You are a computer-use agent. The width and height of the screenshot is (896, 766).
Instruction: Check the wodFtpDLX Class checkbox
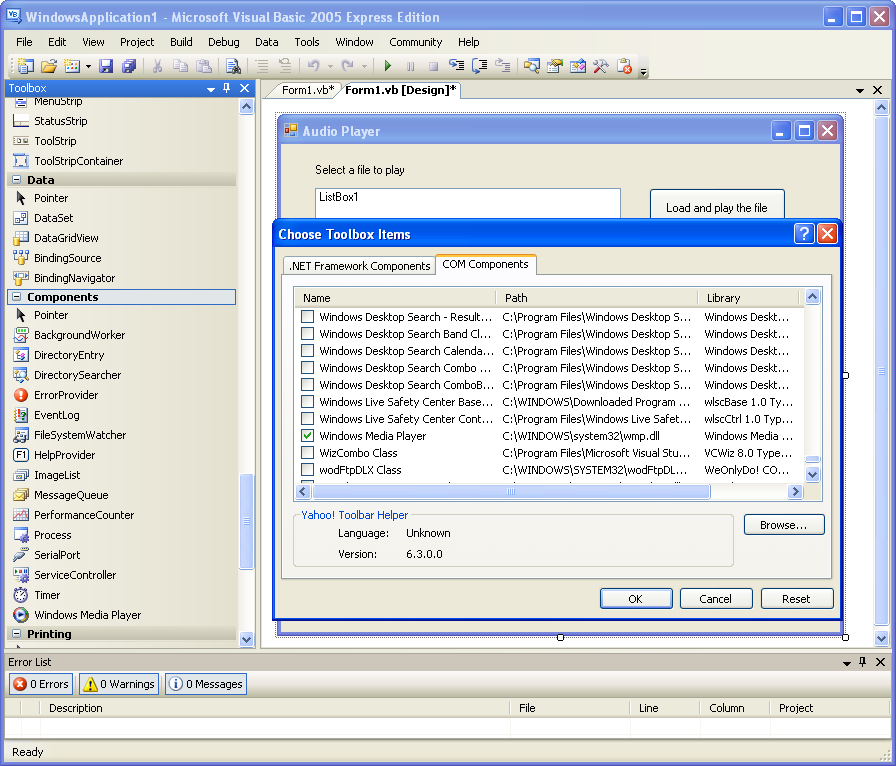coord(307,470)
